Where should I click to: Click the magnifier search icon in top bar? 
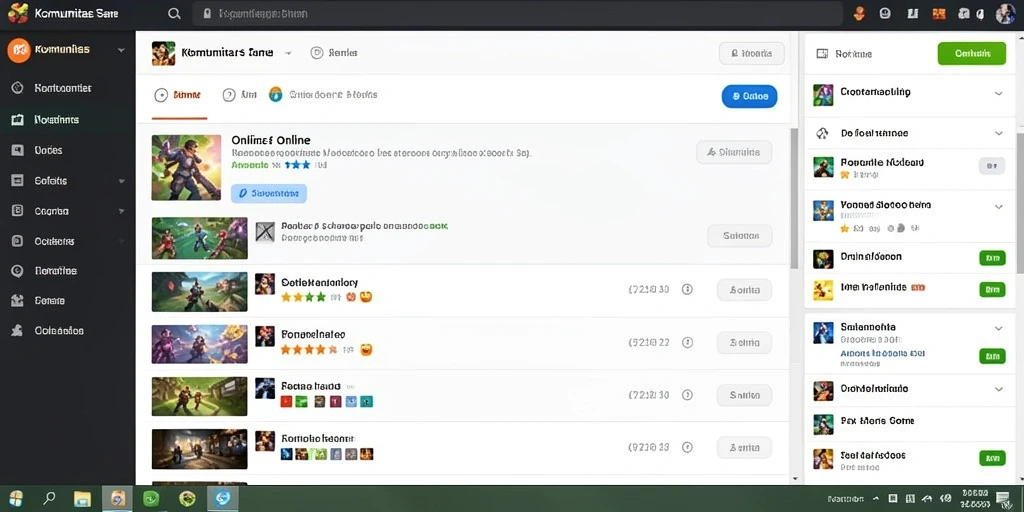[174, 13]
